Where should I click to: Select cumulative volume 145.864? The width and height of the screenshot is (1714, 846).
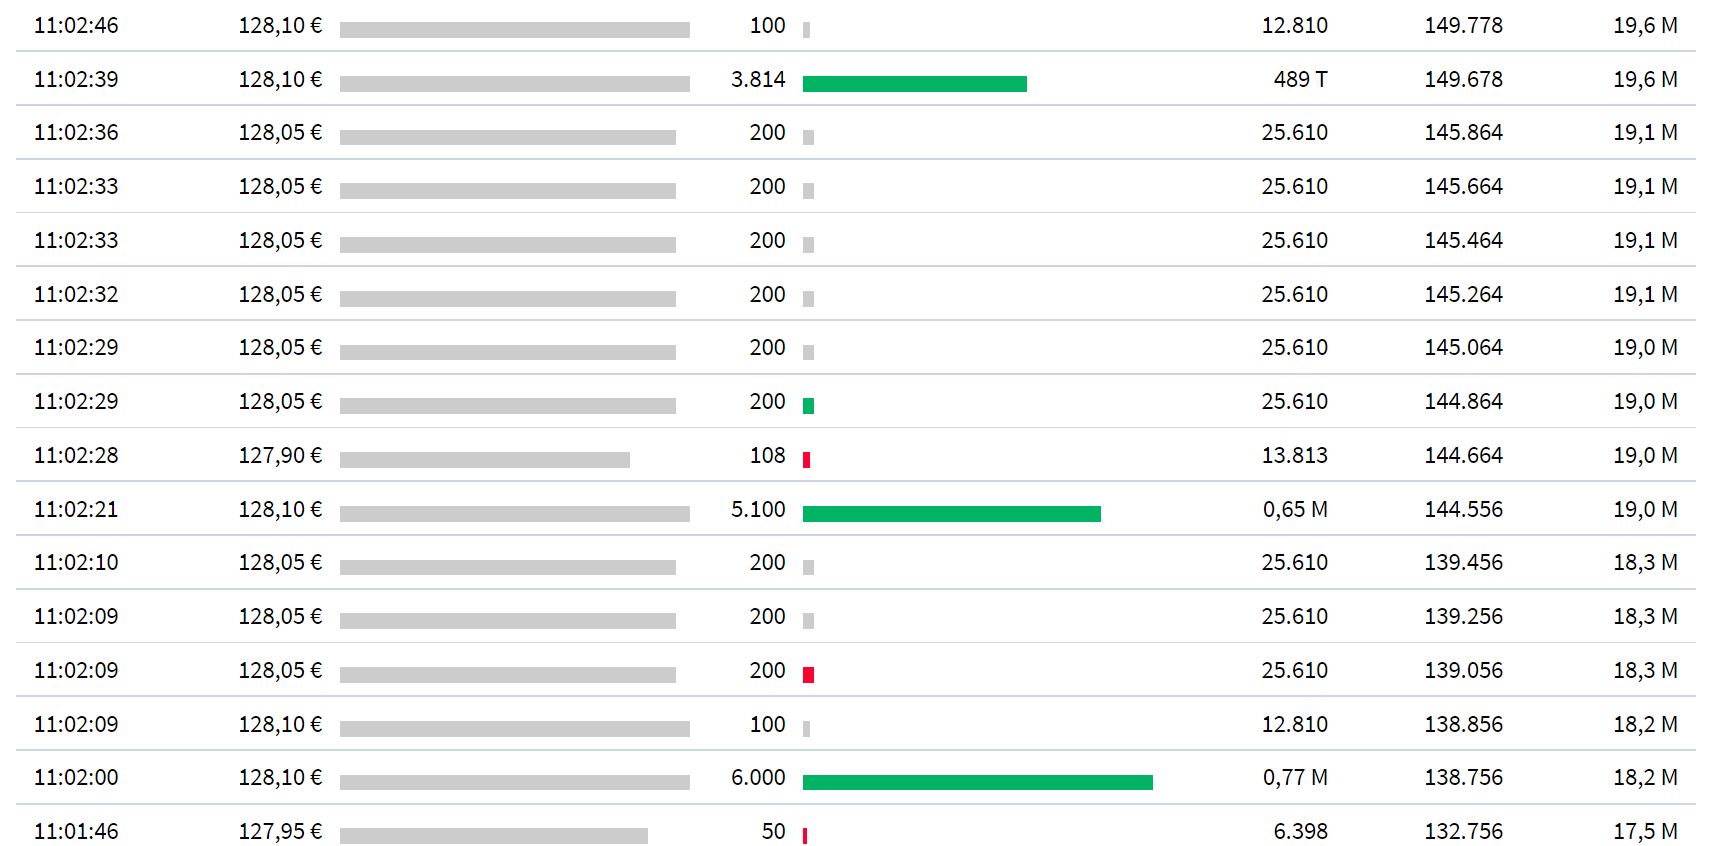(1463, 132)
